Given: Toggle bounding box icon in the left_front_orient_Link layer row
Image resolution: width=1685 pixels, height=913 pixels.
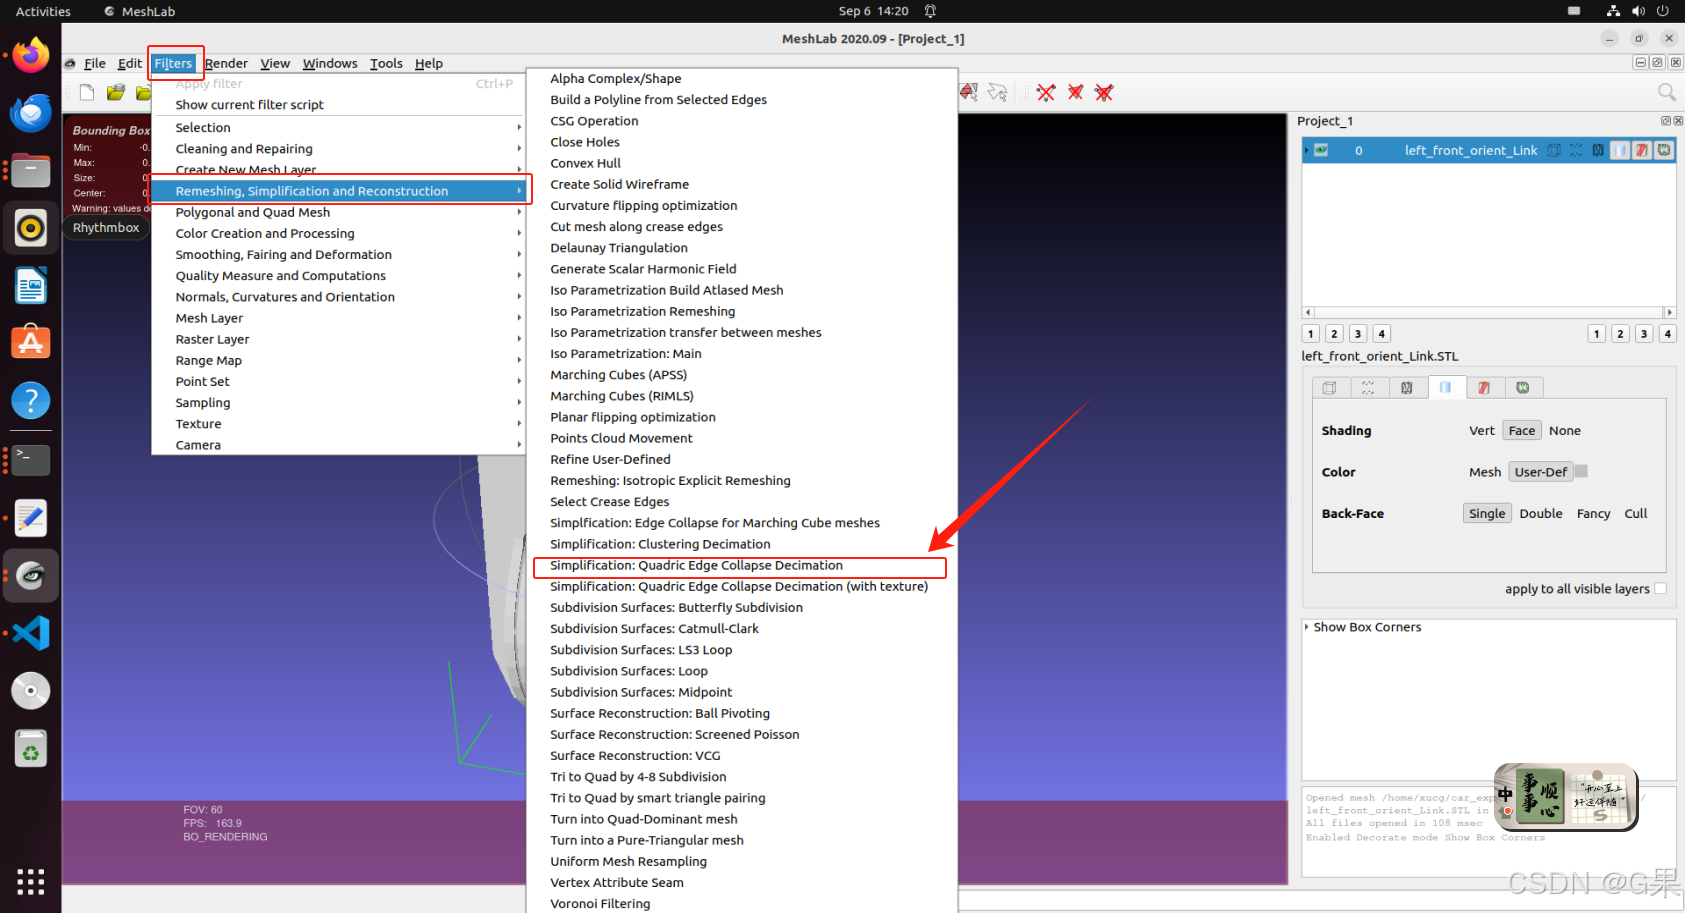Looking at the screenshot, I should pyautogui.click(x=1554, y=150).
